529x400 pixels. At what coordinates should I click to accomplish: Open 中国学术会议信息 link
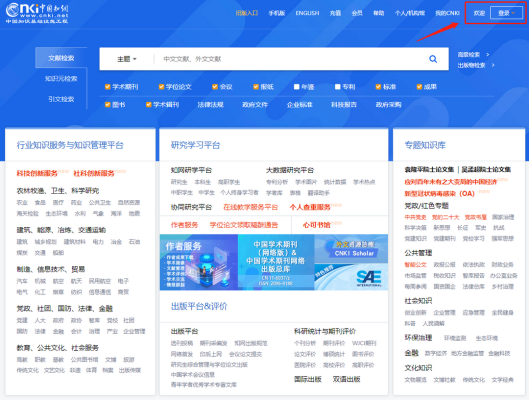(193, 375)
